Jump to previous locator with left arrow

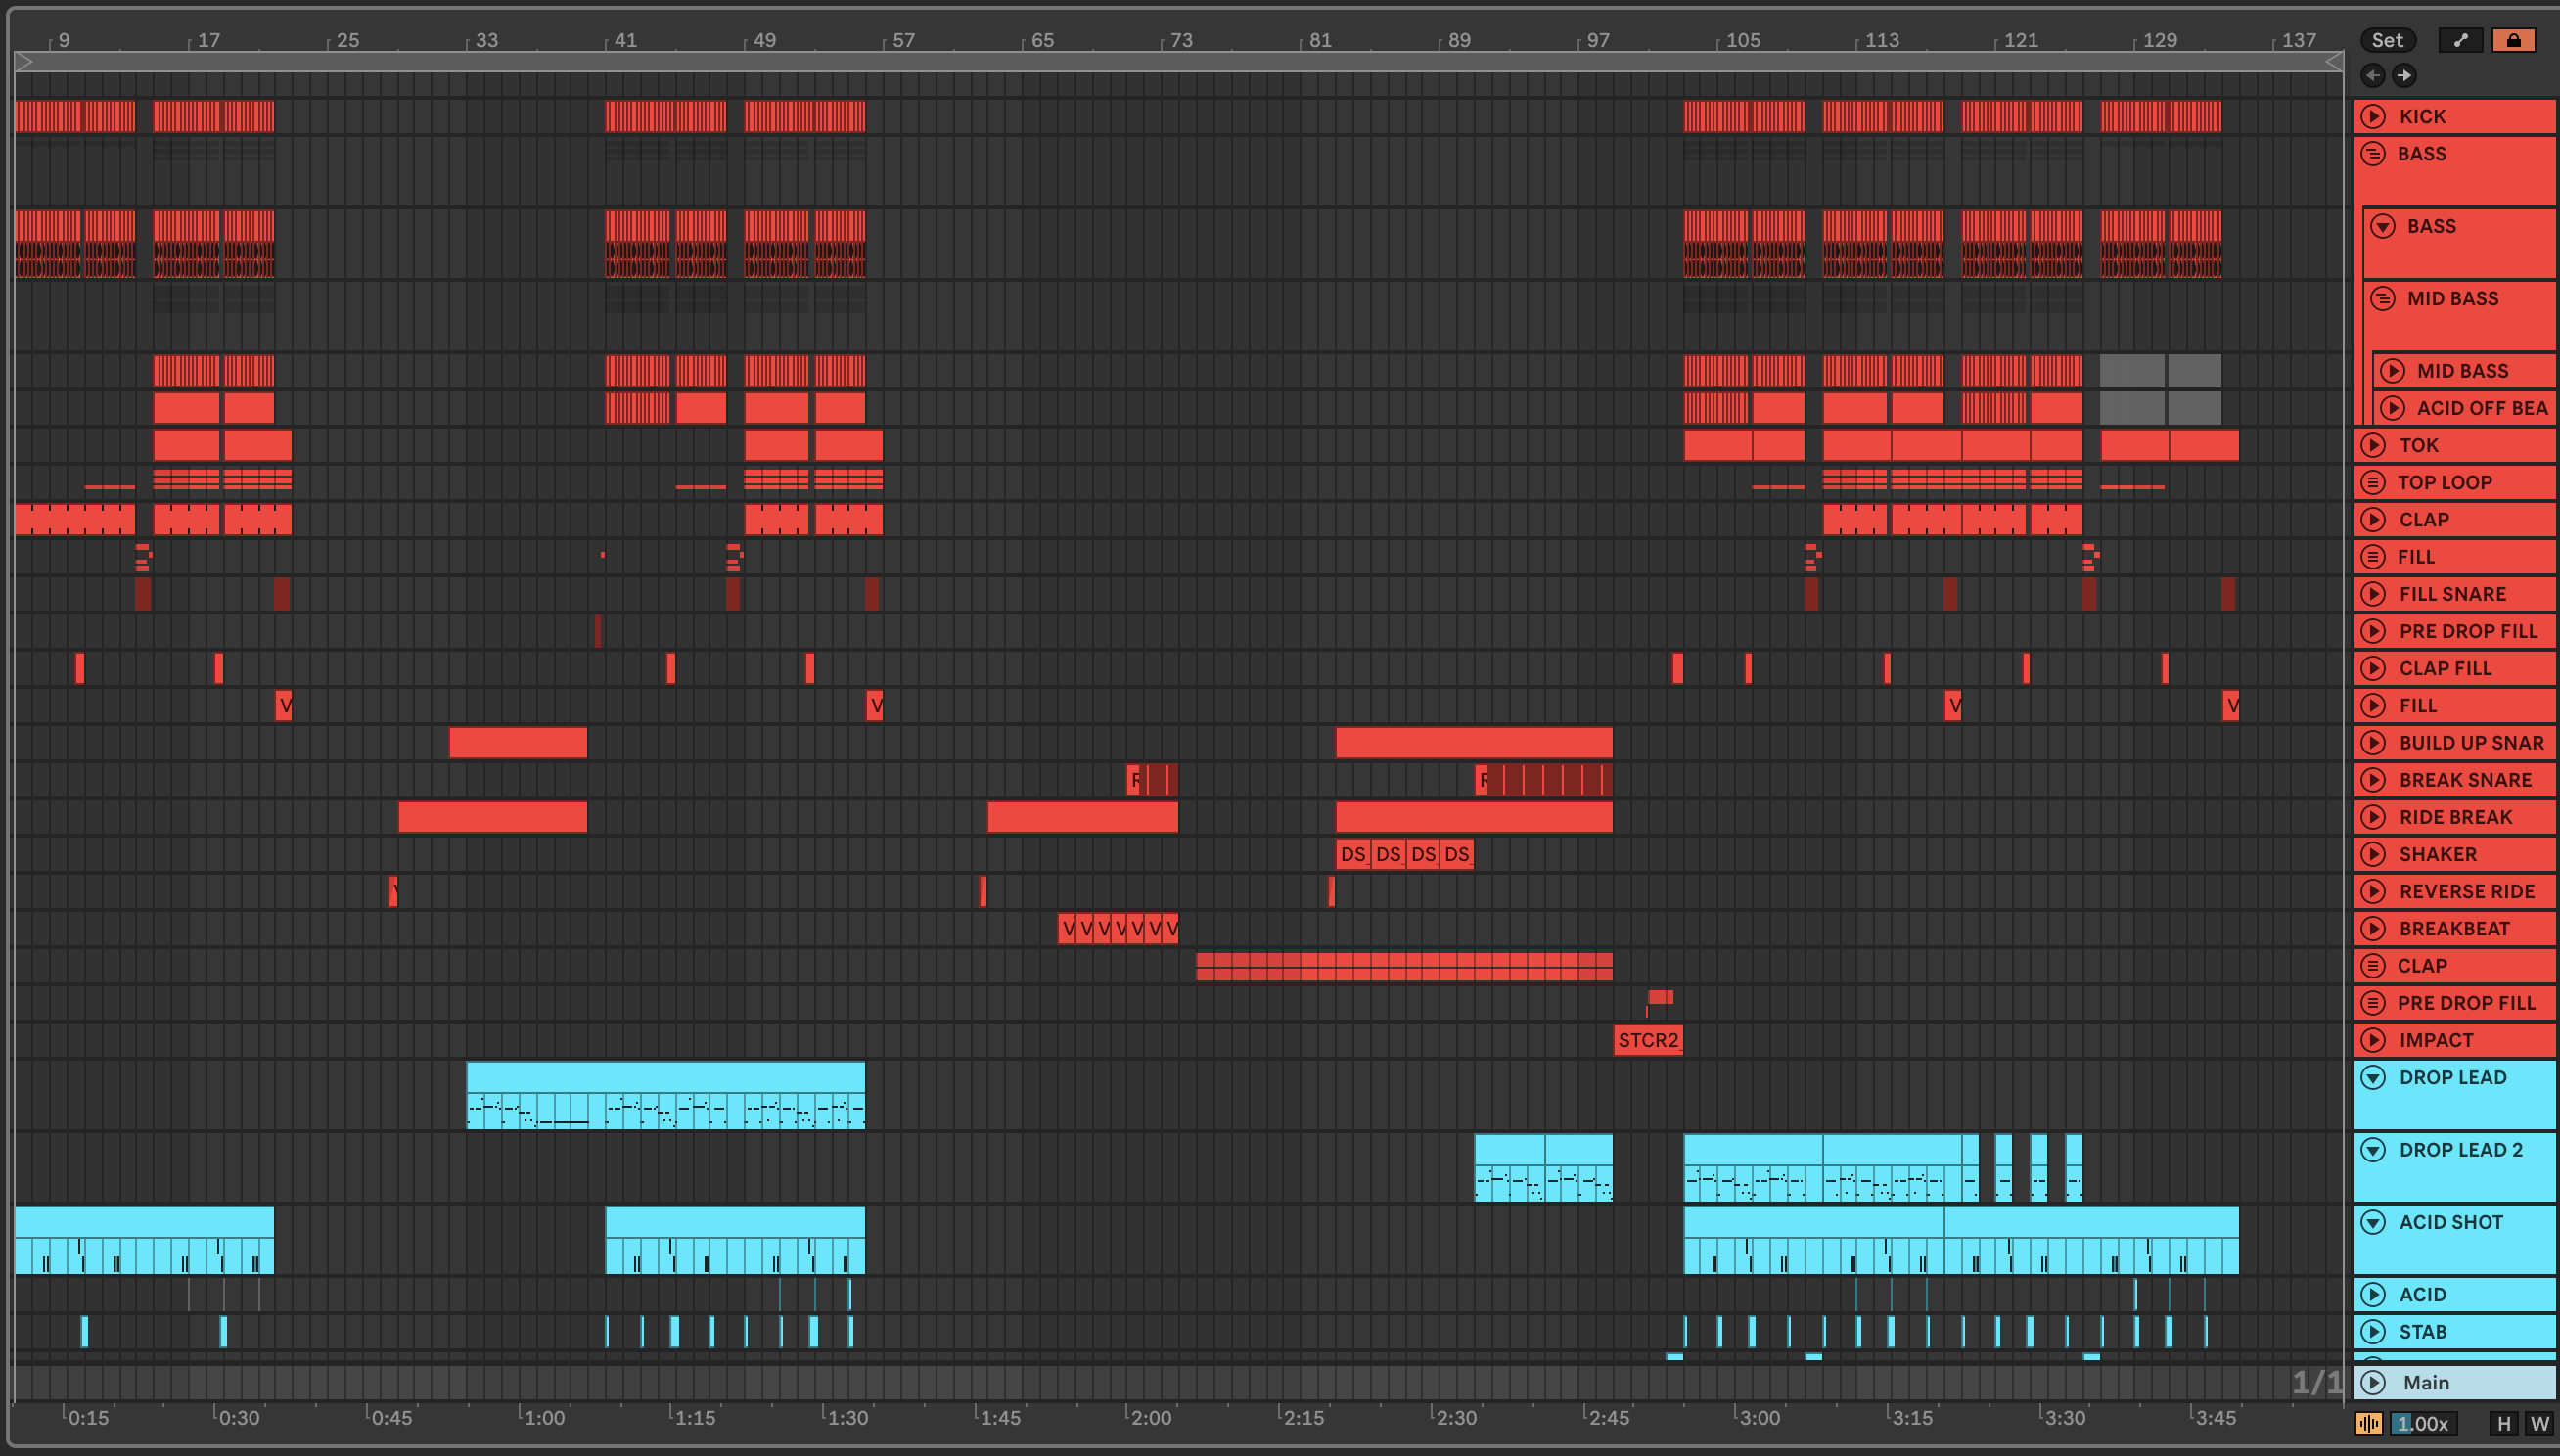pos(2373,75)
